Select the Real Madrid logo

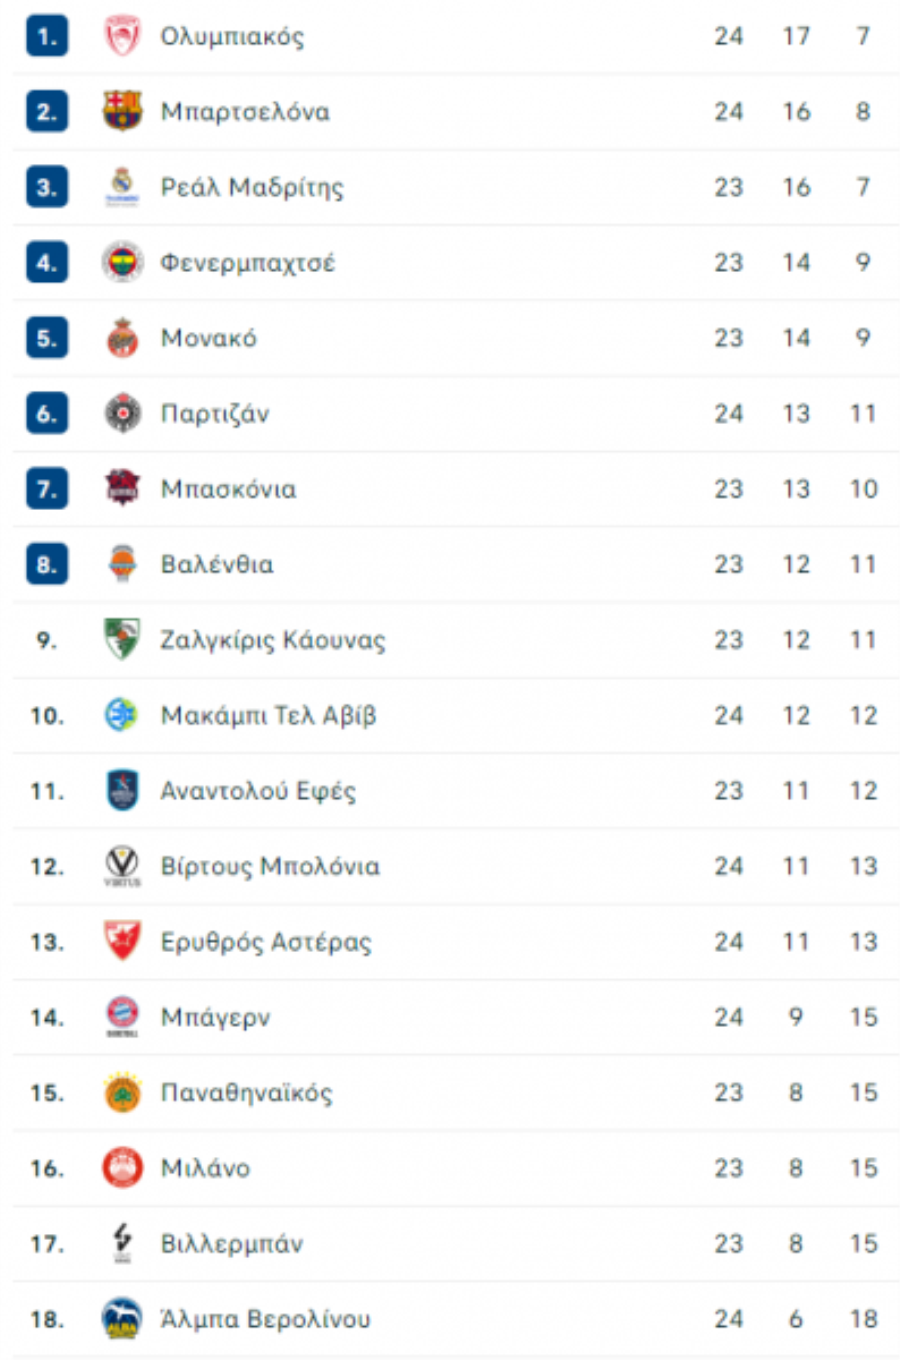[122, 187]
